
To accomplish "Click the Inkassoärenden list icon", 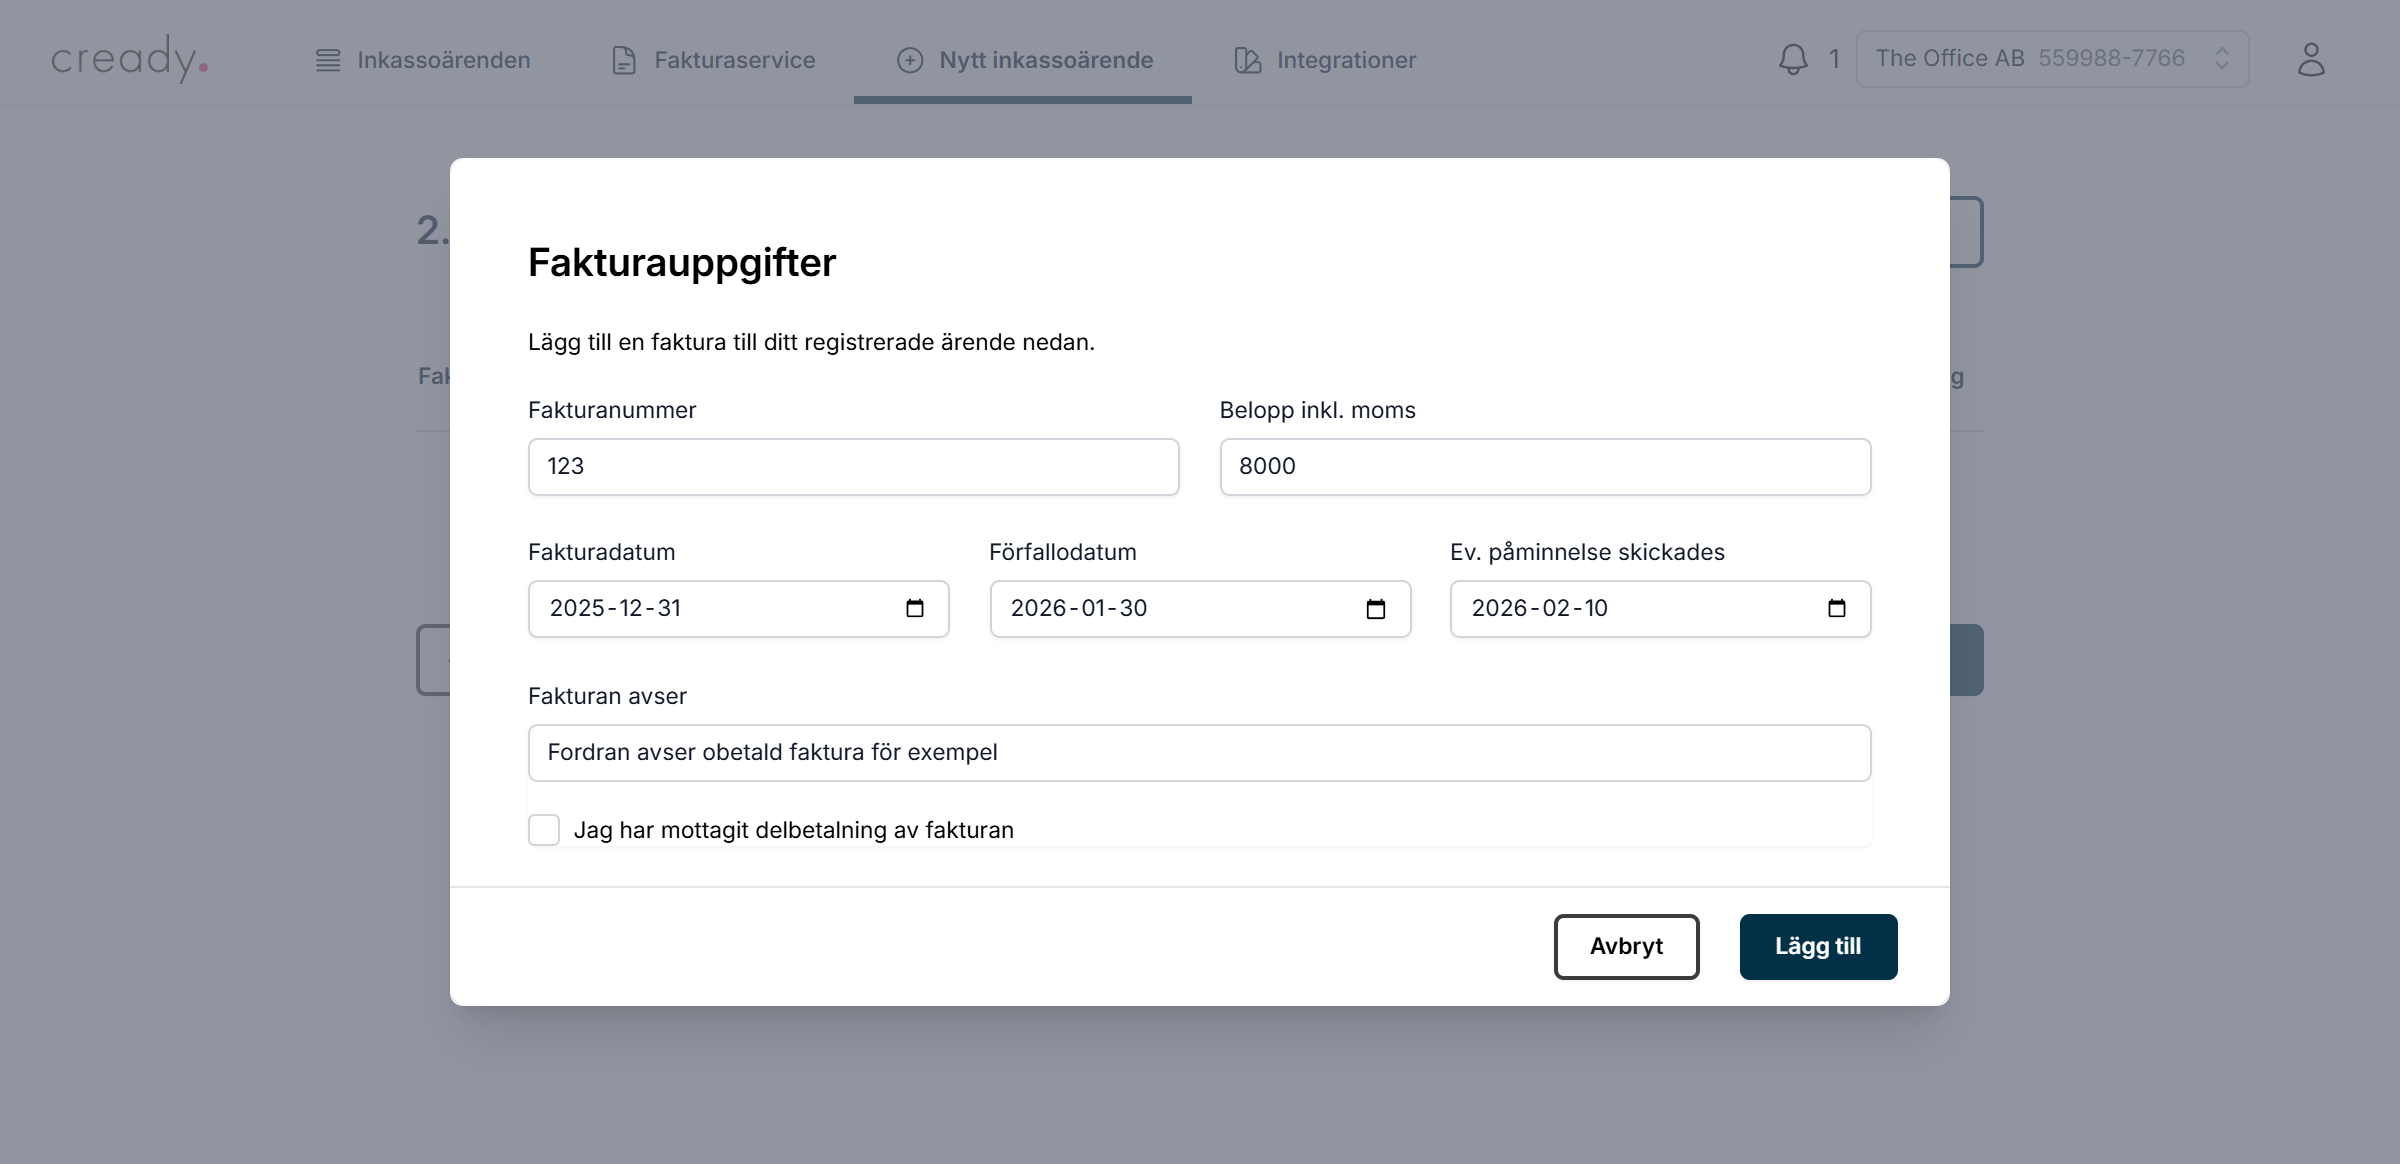I will [x=328, y=60].
